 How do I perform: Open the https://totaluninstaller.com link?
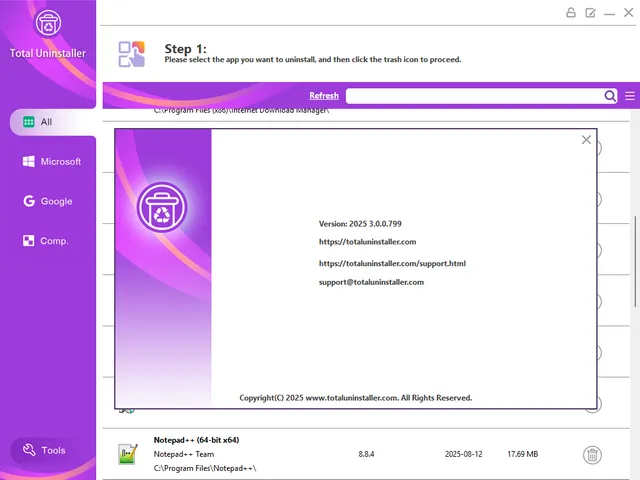(x=367, y=242)
